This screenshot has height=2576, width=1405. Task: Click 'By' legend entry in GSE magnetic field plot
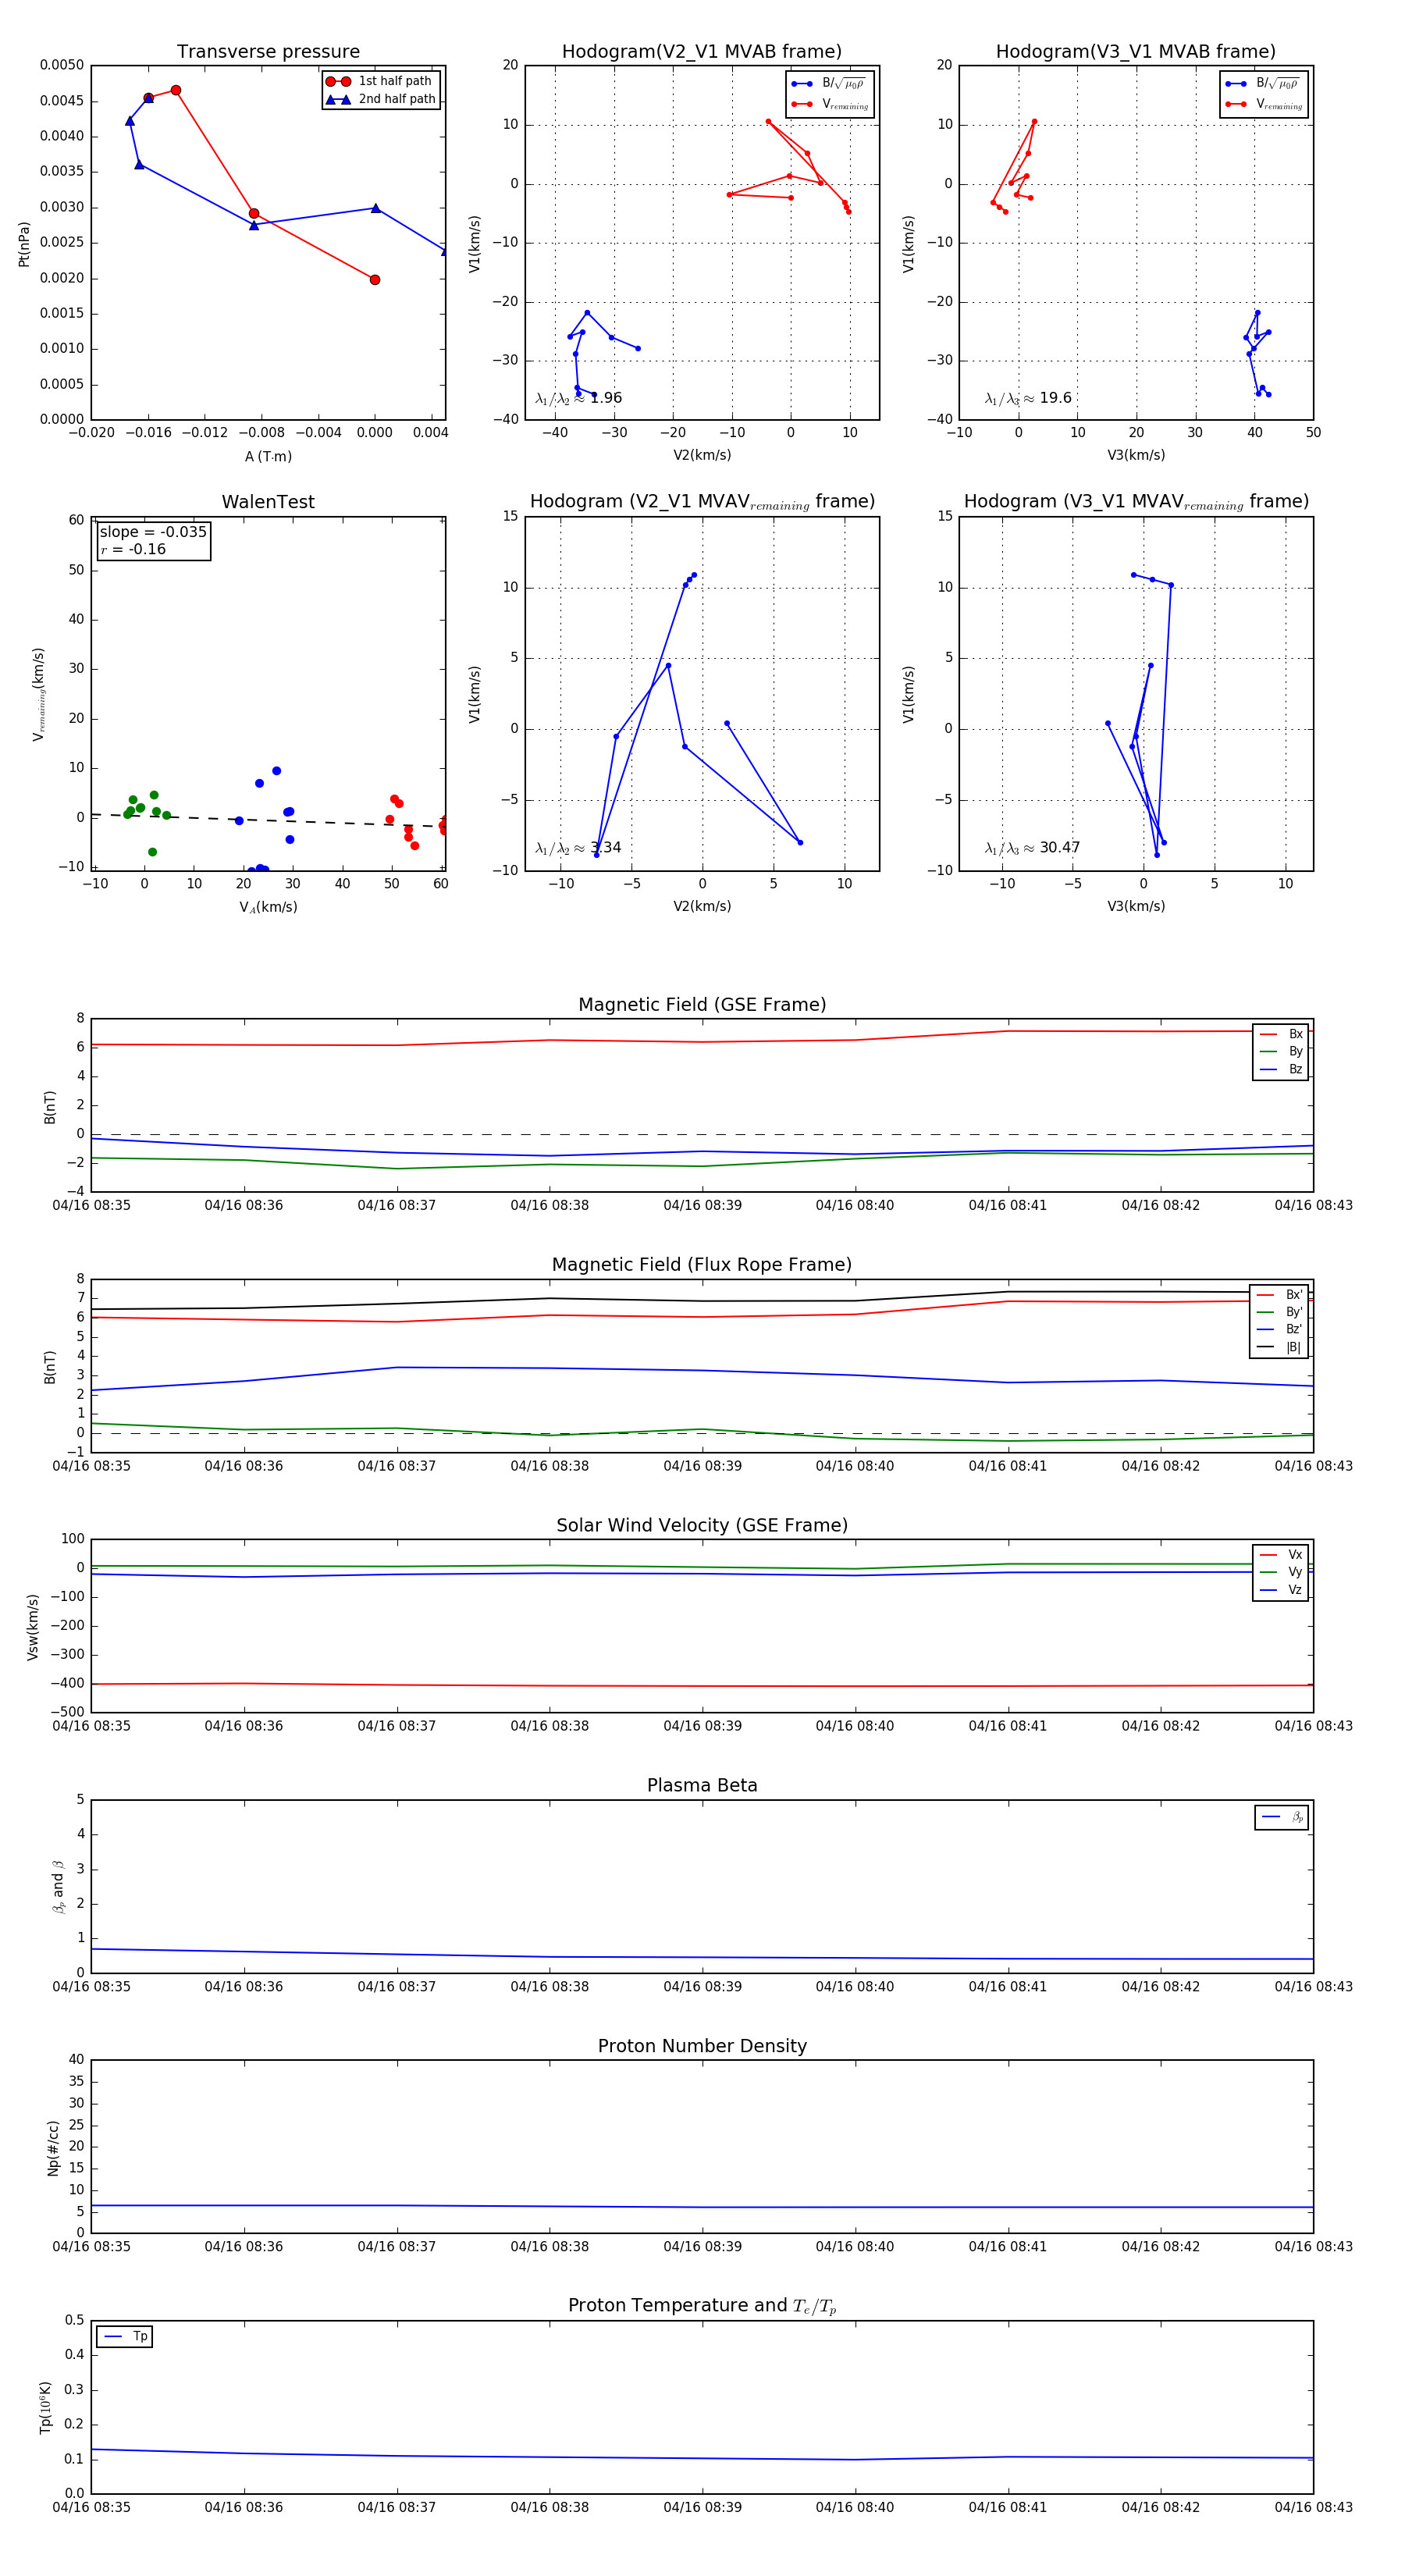point(1281,1051)
